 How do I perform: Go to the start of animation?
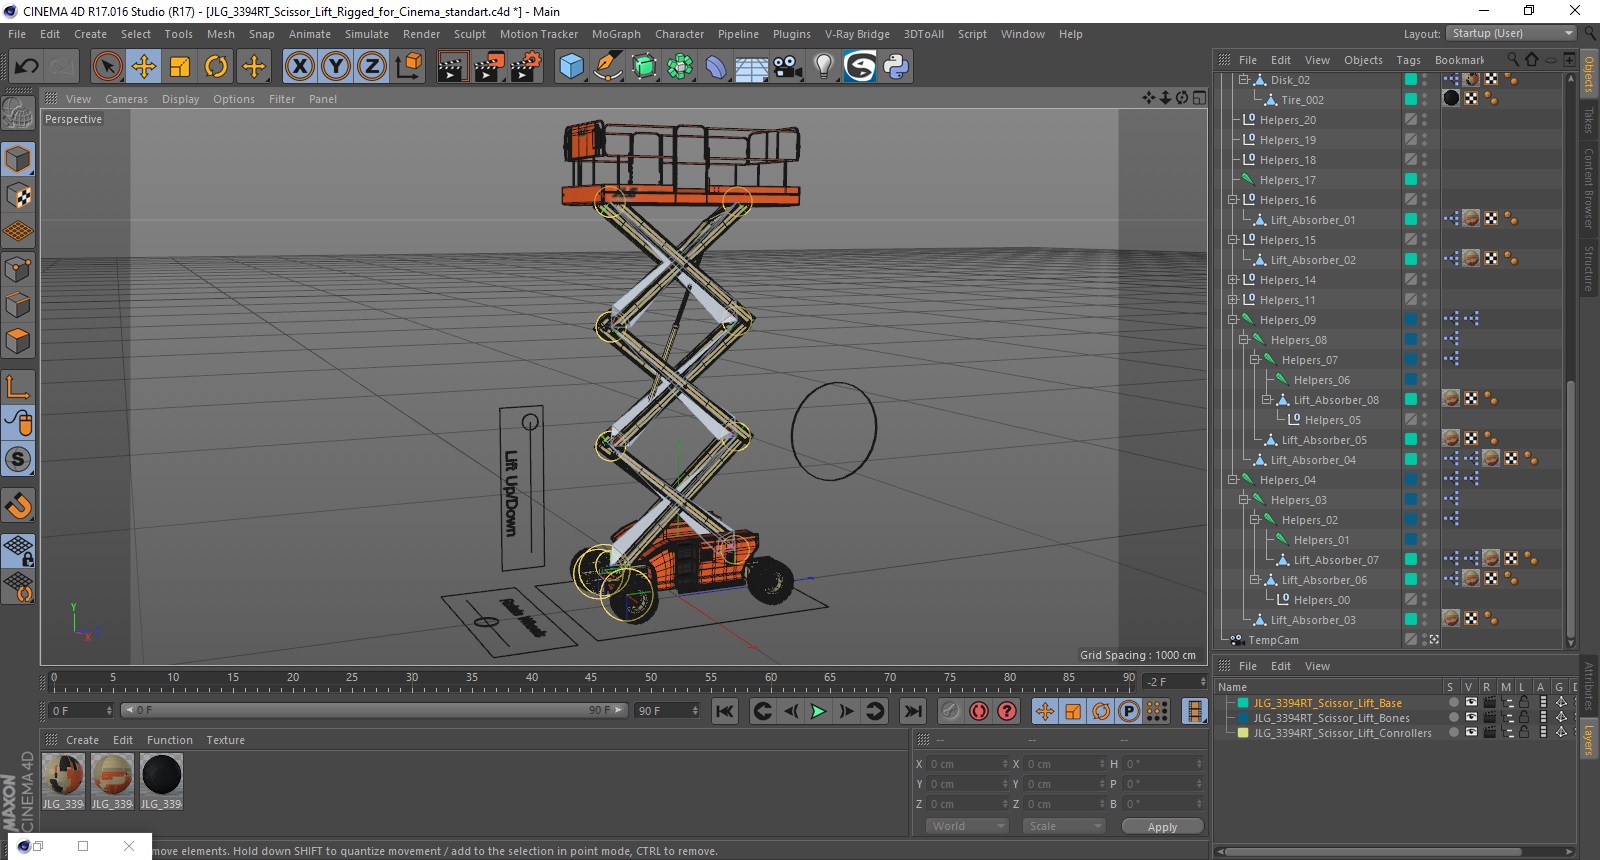725,711
